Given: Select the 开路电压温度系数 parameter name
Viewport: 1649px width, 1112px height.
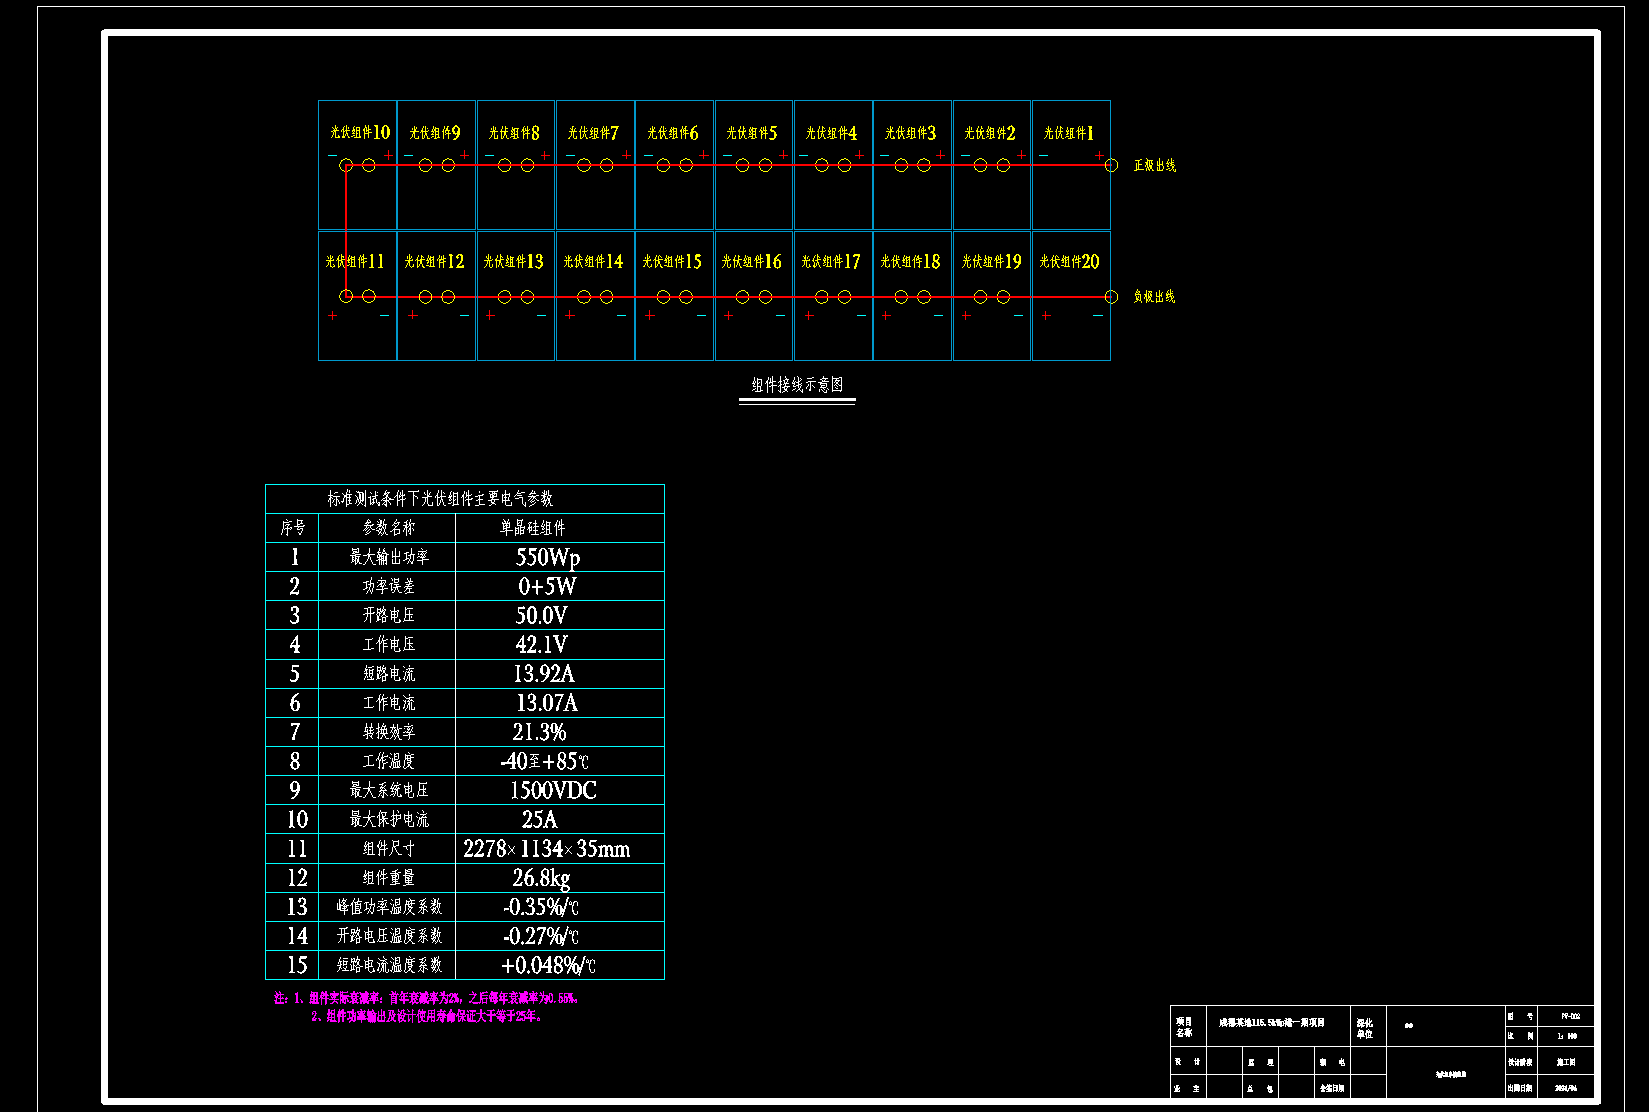Looking at the screenshot, I should pyautogui.click(x=388, y=935).
